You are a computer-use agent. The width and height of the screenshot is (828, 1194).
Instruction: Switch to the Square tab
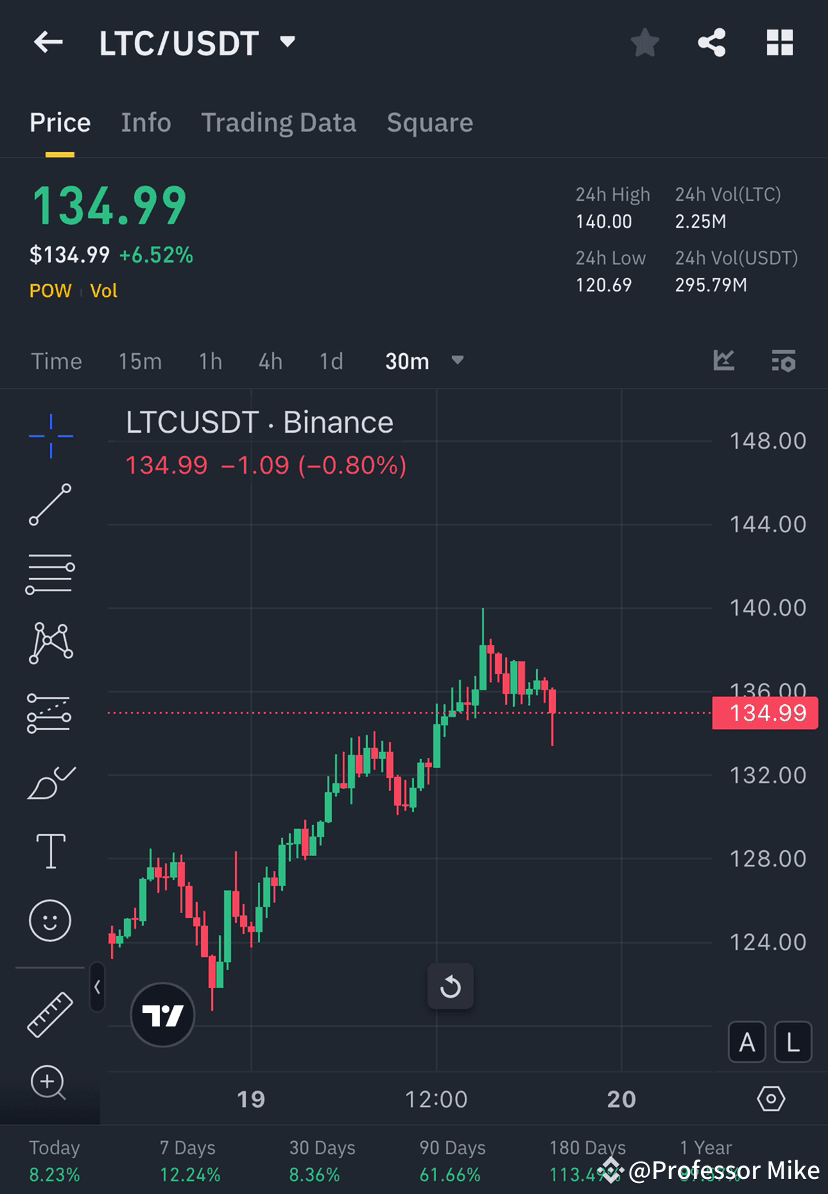tap(429, 122)
